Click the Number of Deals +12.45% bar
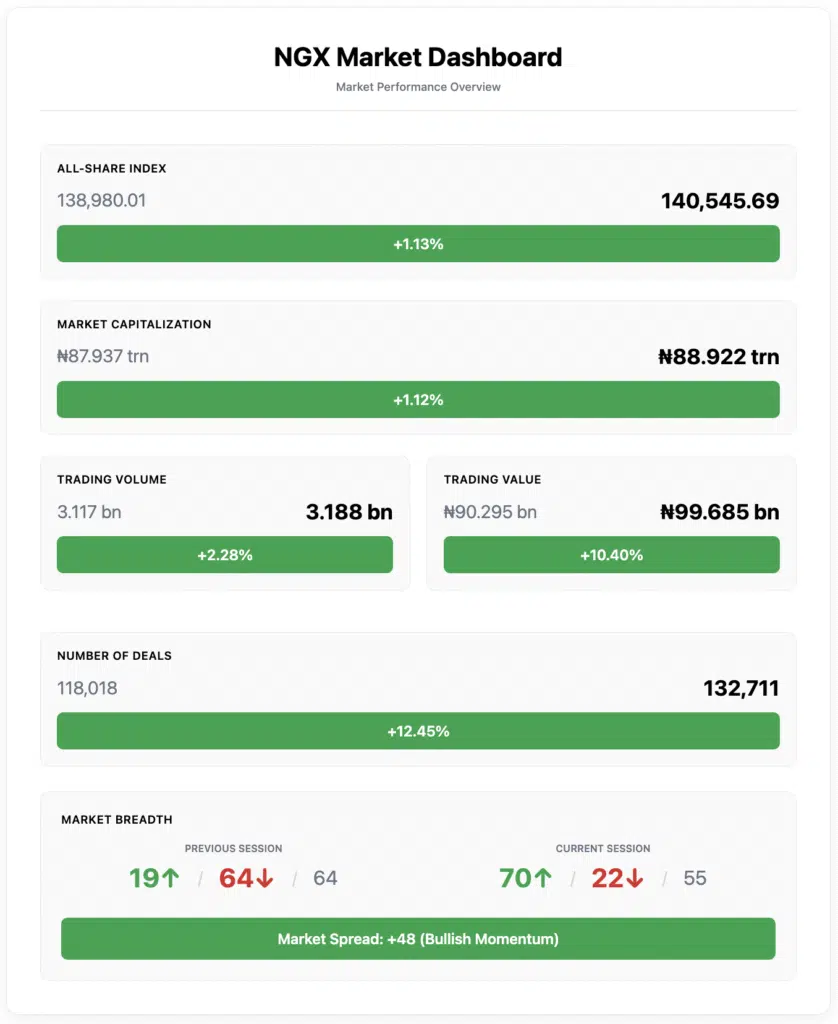The image size is (838, 1024). pyautogui.click(x=418, y=731)
